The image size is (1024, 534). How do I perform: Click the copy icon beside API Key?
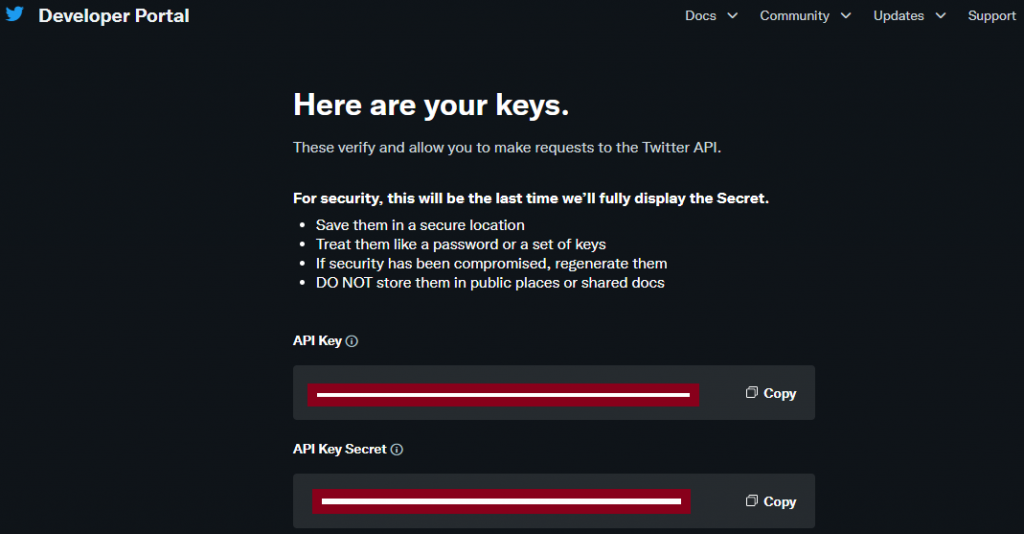pyautogui.click(x=752, y=392)
